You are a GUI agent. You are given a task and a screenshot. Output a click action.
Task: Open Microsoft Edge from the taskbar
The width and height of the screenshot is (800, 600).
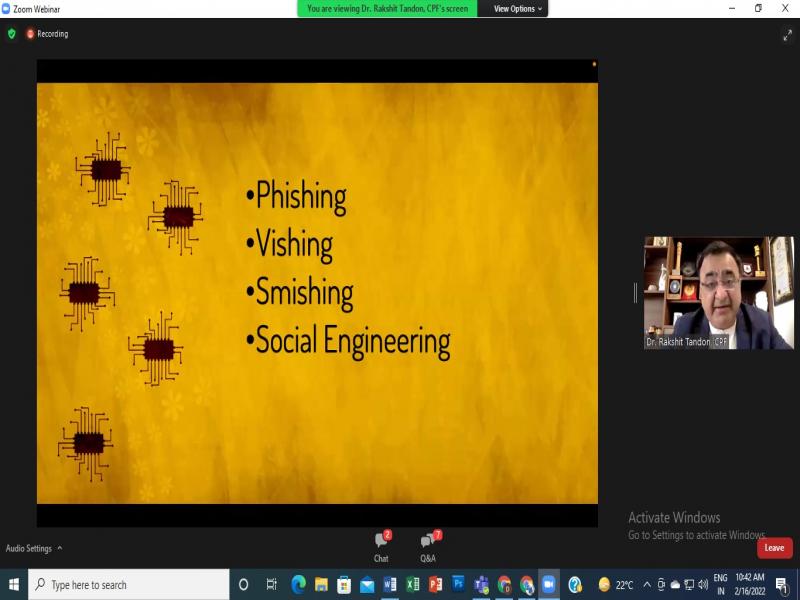(298, 584)
